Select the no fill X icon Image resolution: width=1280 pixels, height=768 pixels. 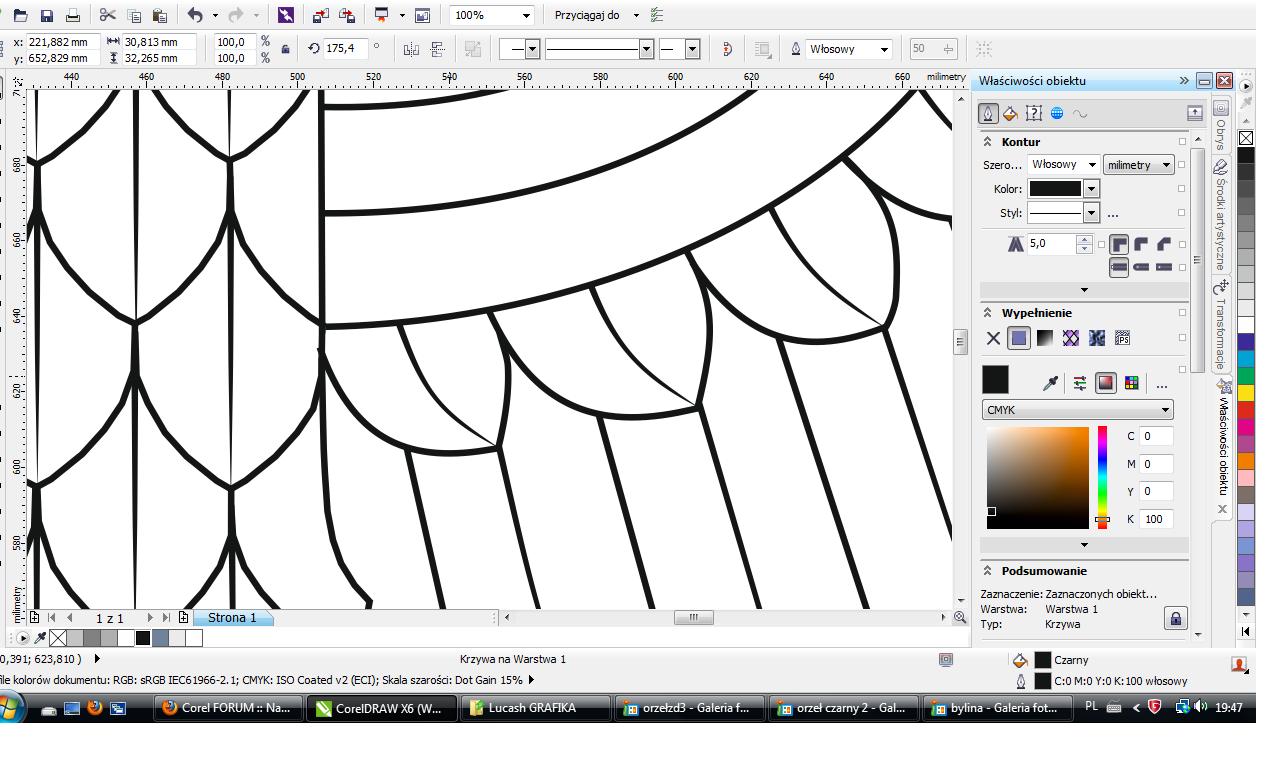pos(993,338)
